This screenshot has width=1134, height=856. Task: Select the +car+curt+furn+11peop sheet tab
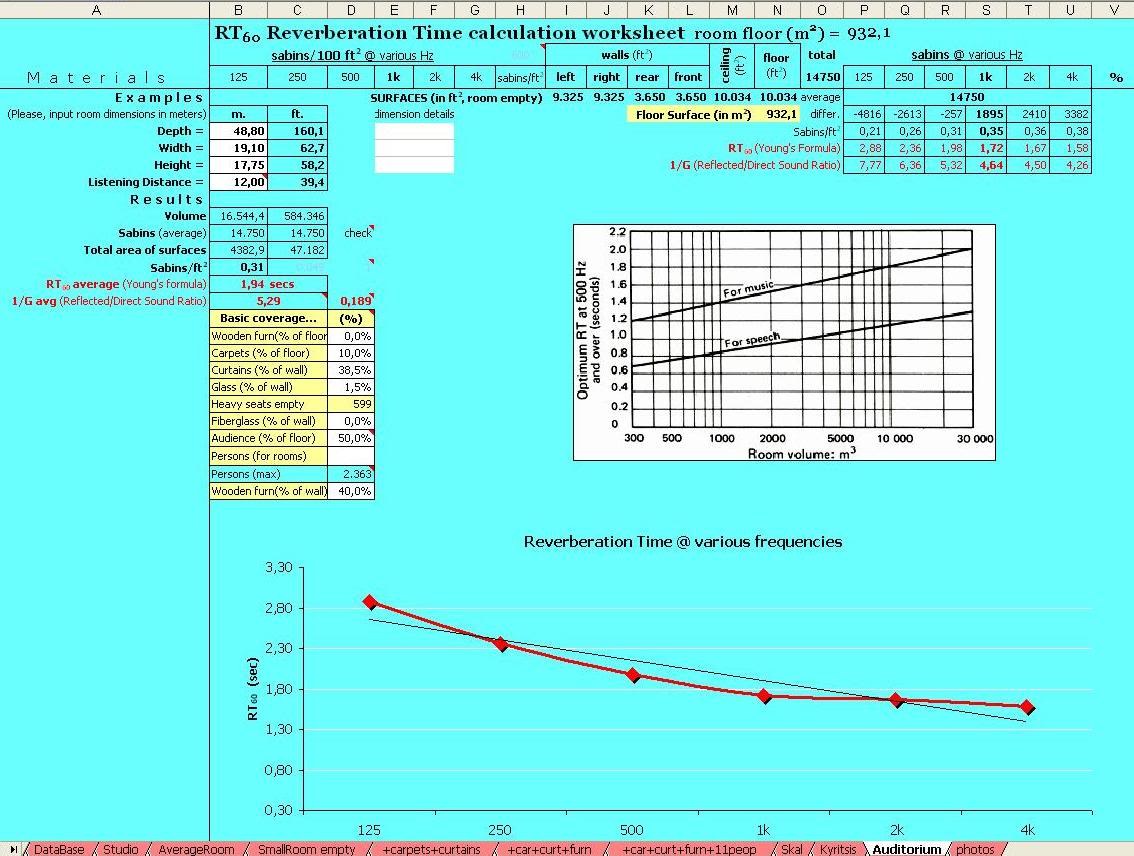click(688, 849)
